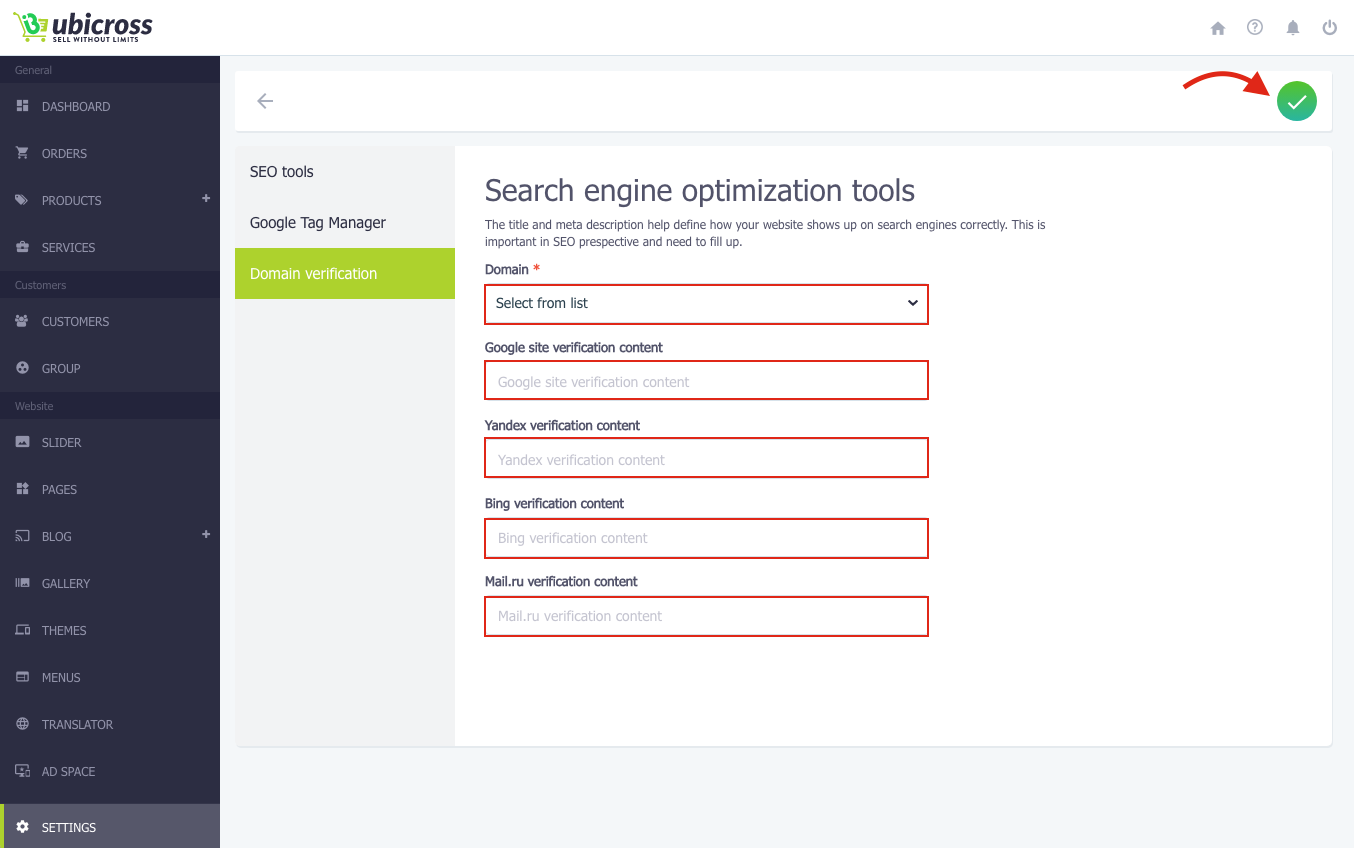This screenshot has width=1354, height=848.
Task: Switch to Google Tag Manager tab
Action: pos(345,223)
